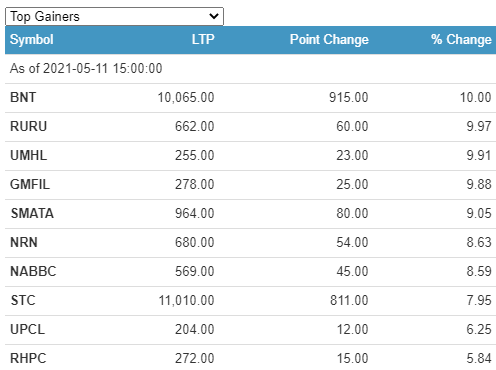
Task: Click the UPCL symbol
Action: pos(27,330)
